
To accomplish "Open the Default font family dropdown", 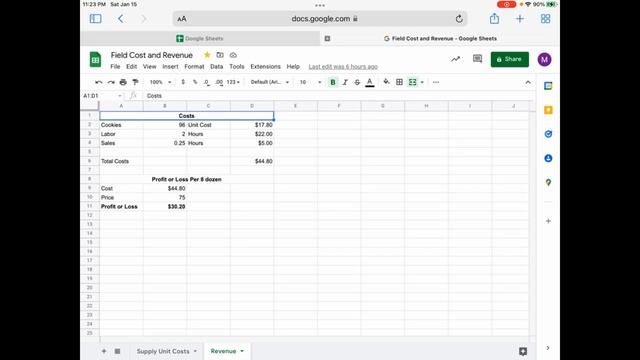I will (270, 82).
